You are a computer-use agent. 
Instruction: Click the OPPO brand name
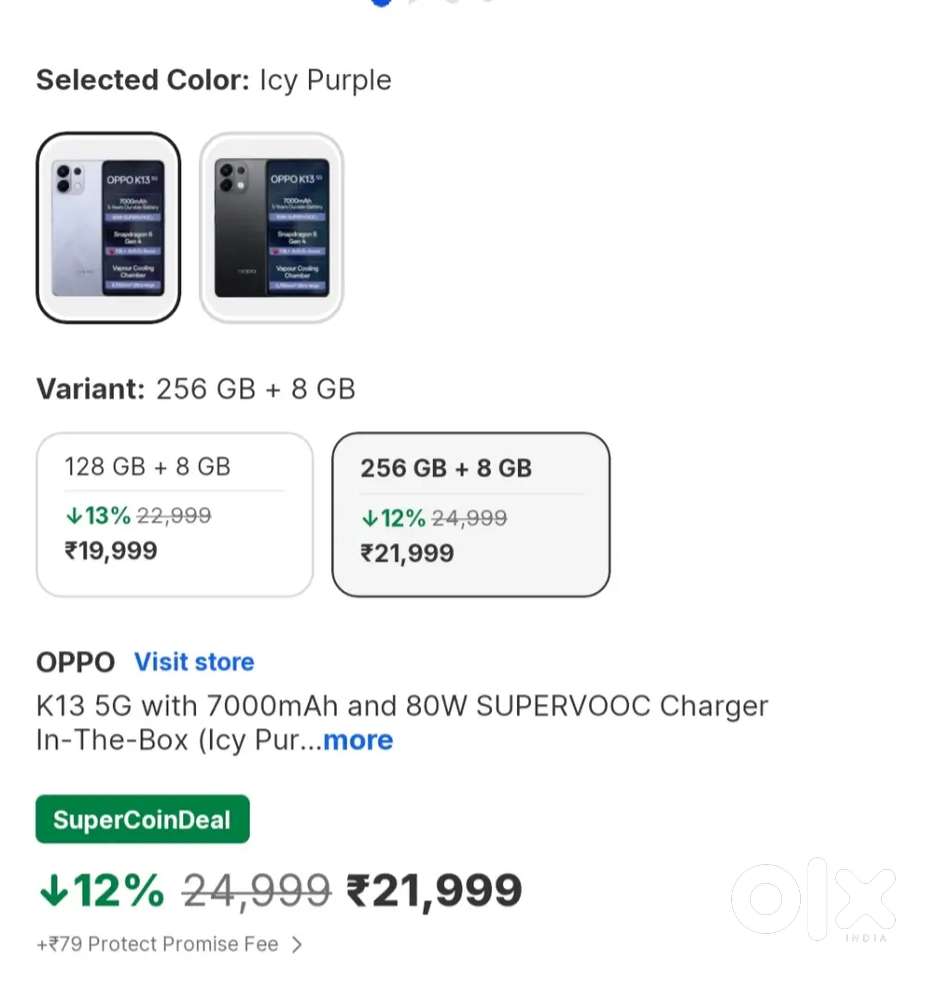point(75,662)
